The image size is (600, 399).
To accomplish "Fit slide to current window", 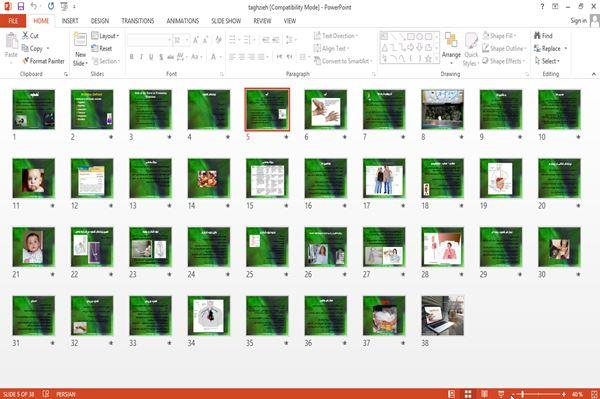I will click(594, 394).
